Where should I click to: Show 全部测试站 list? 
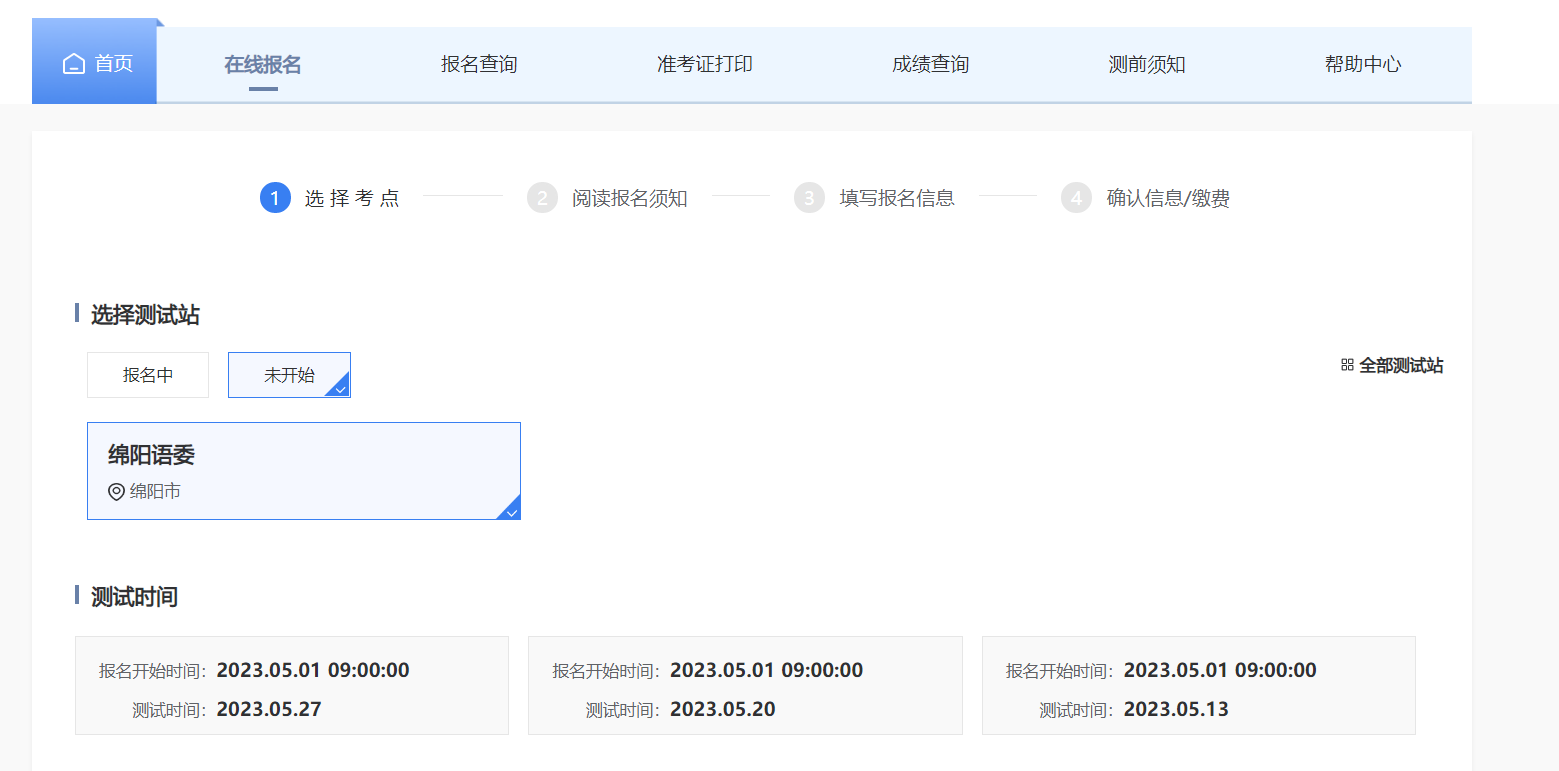1400,365
